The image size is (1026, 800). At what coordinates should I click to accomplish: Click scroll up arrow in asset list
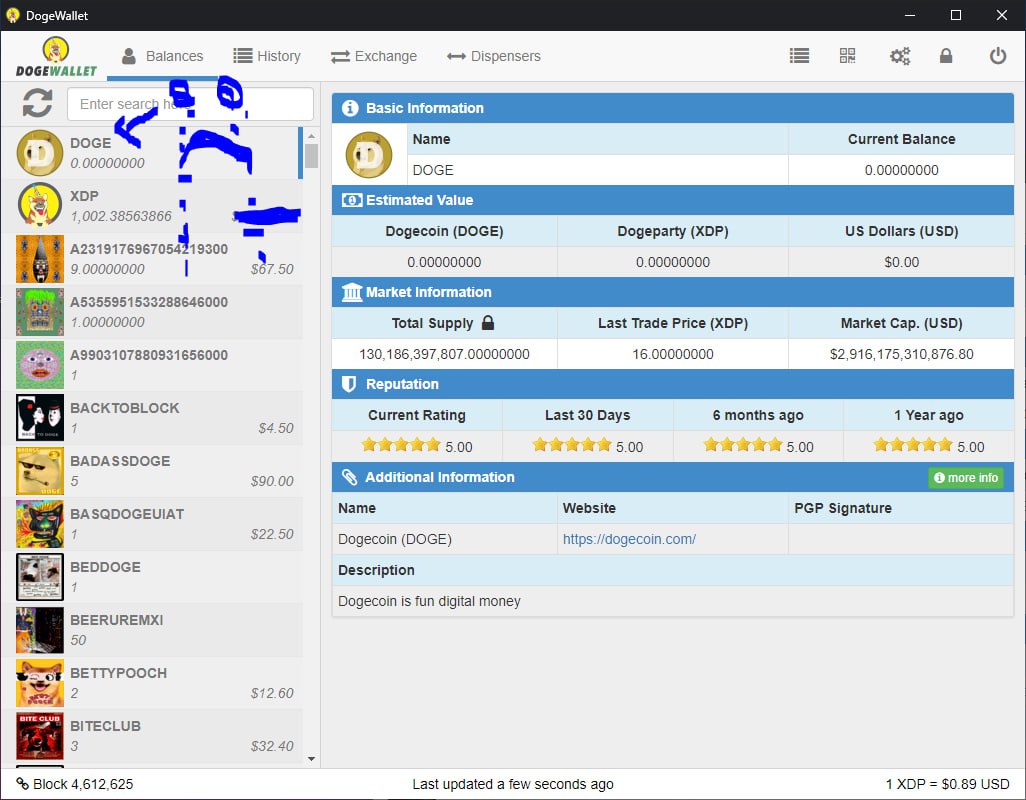pyautogui.click(x=311, y=136)
